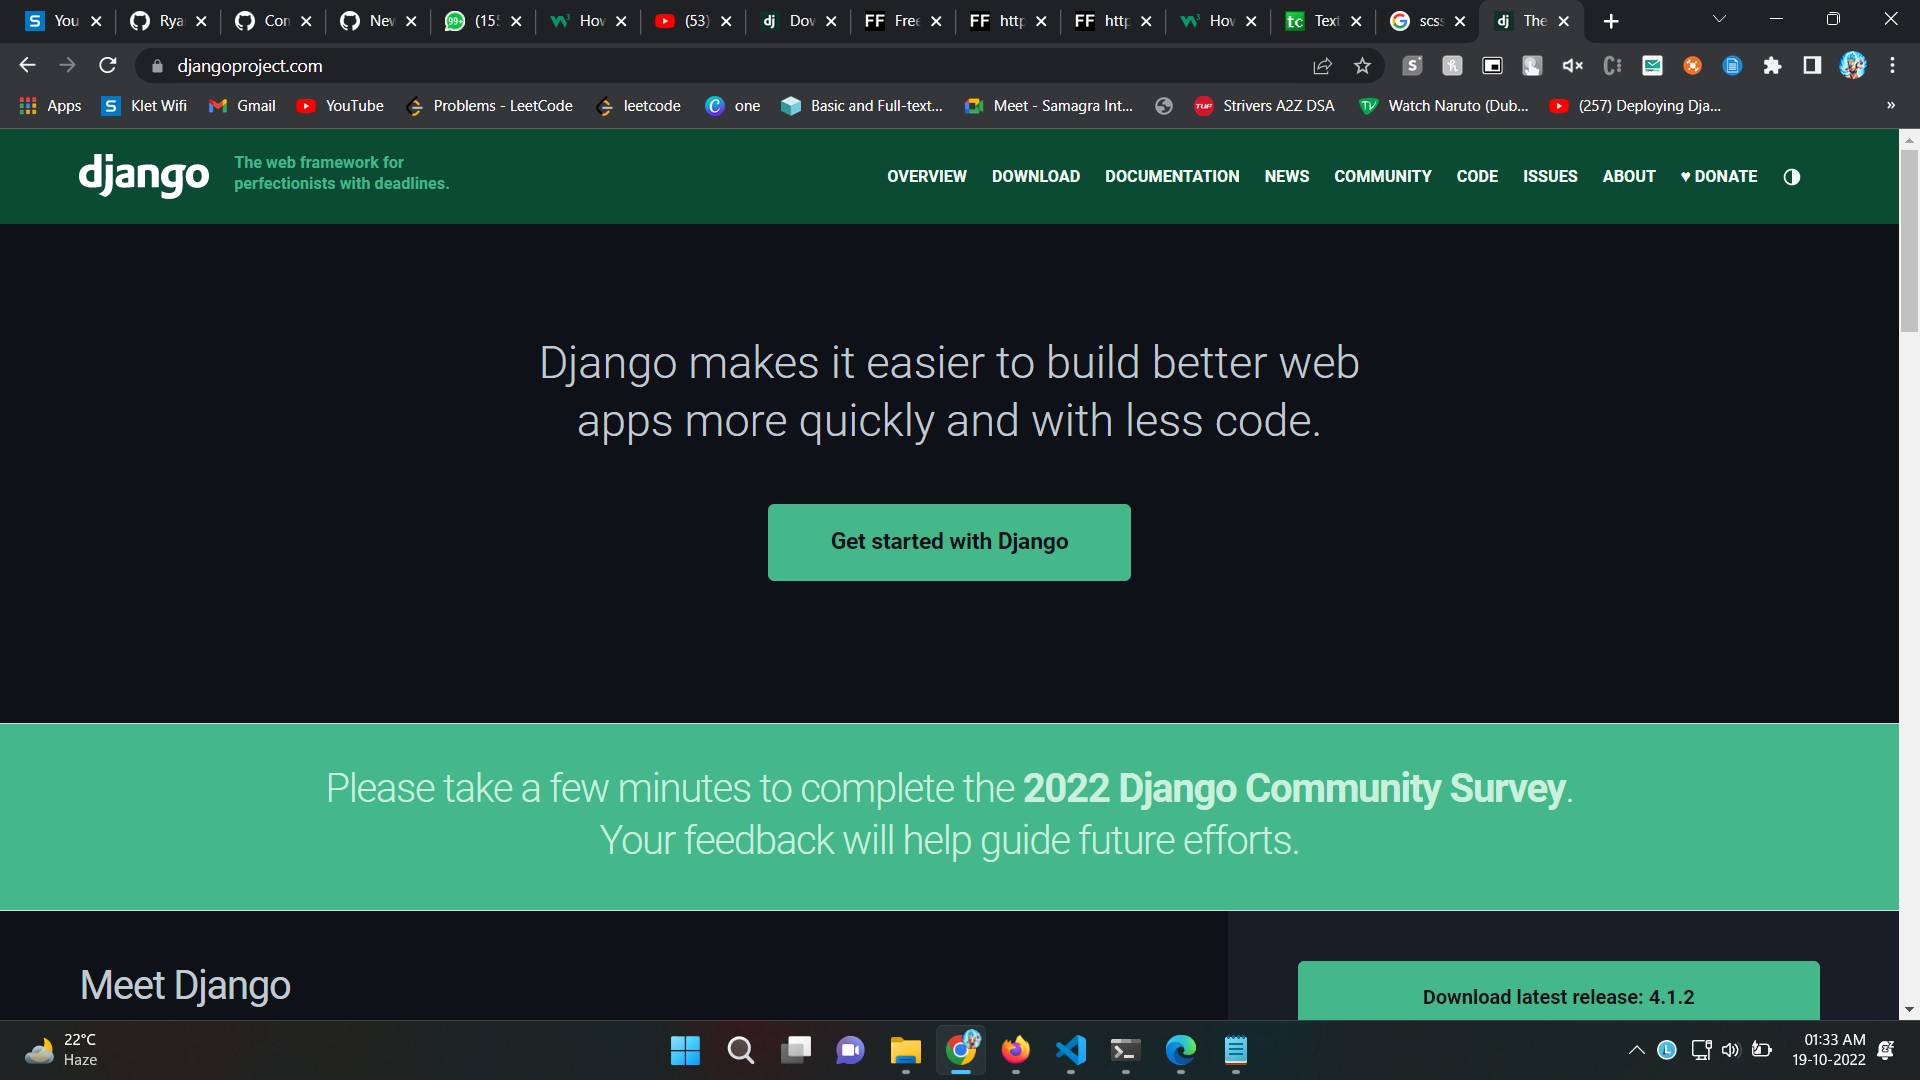Open the browser extensions puzzle icon
The width and height of the screenshot is (1920, 1080).
[x=1773, y=66]
